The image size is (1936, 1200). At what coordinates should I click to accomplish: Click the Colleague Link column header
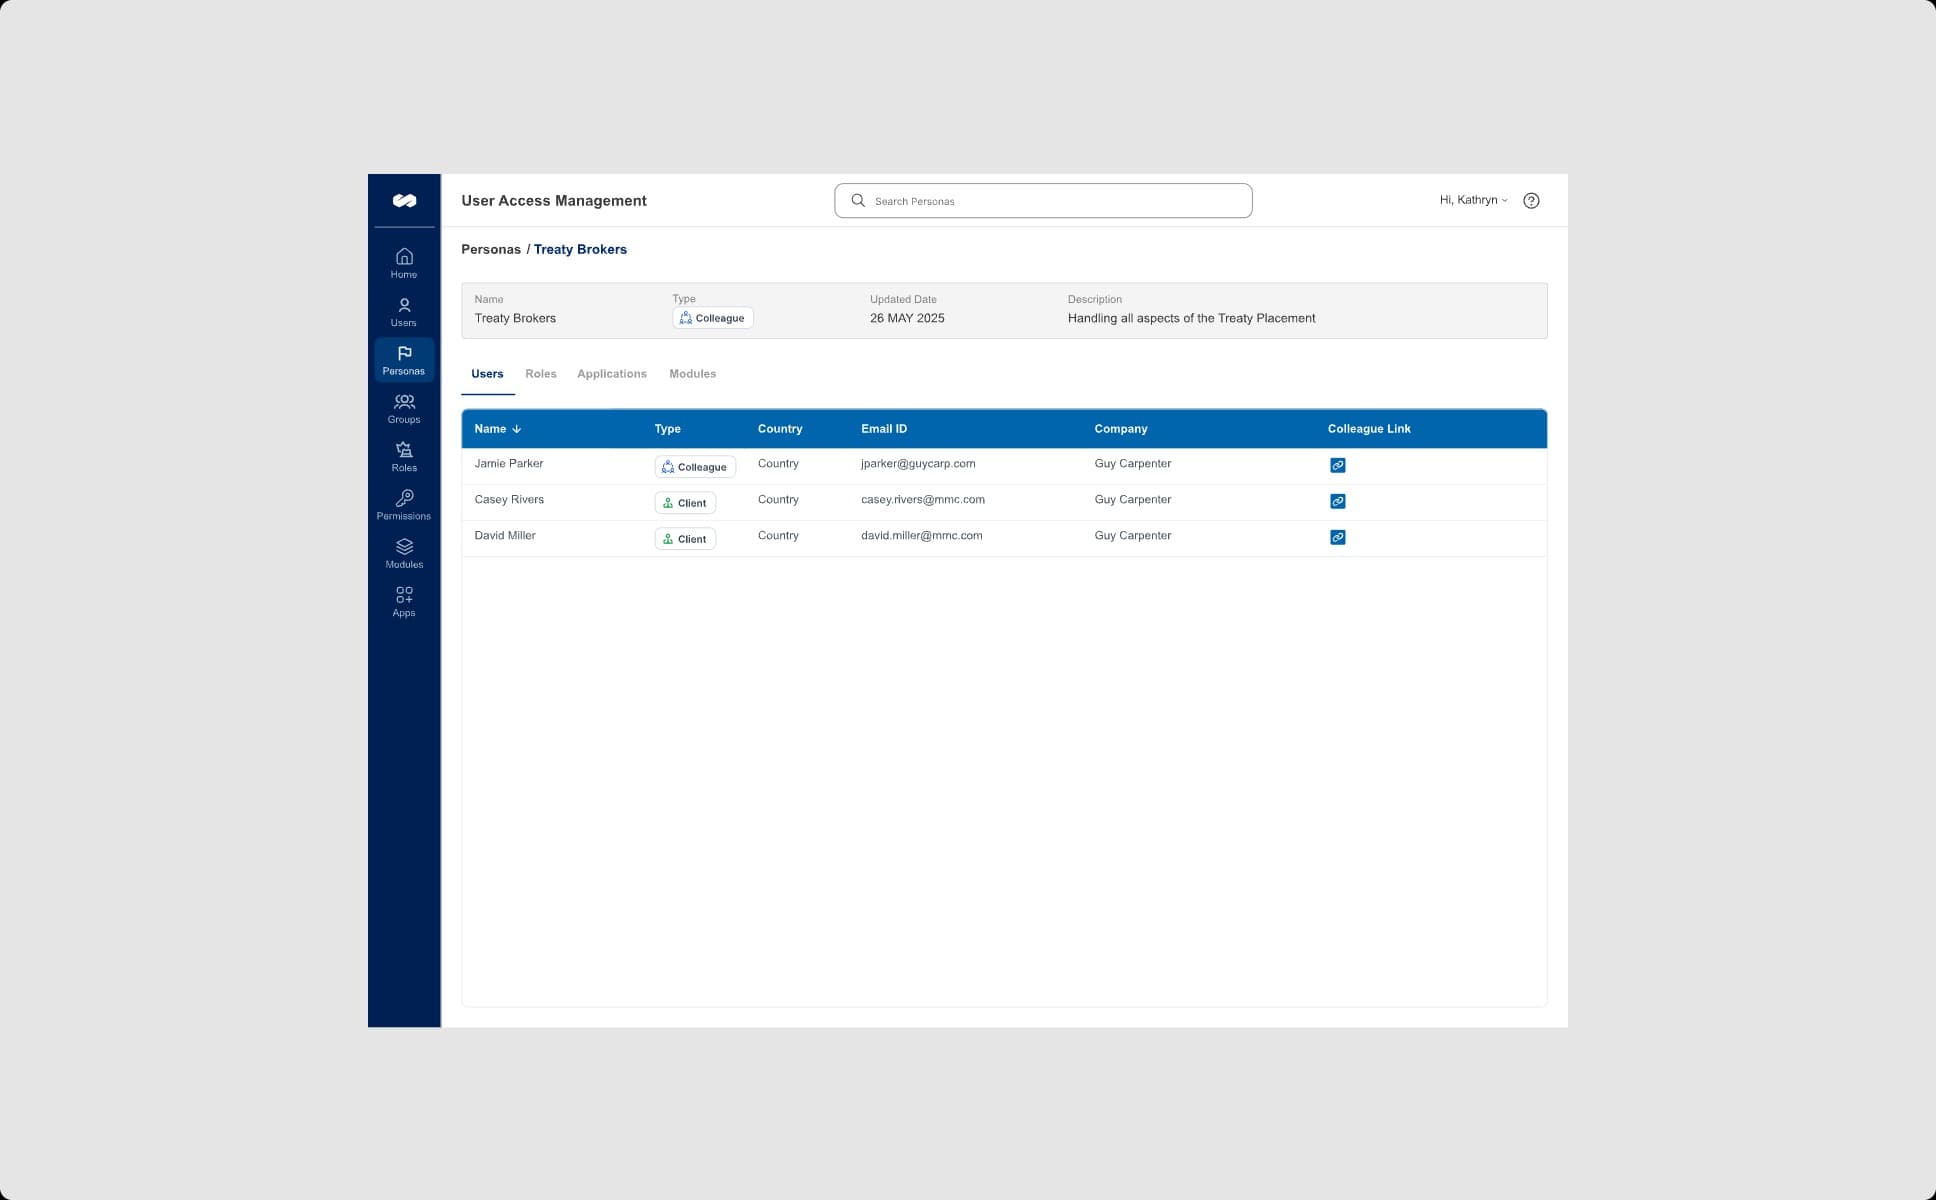tap(1369, 429)
